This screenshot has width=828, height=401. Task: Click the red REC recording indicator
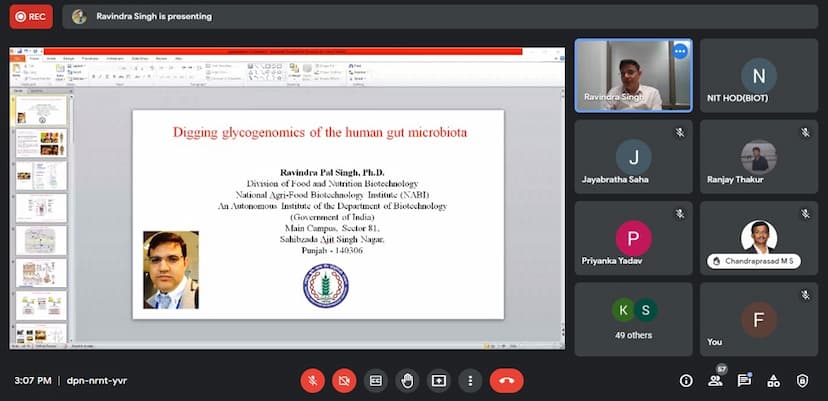30,16
